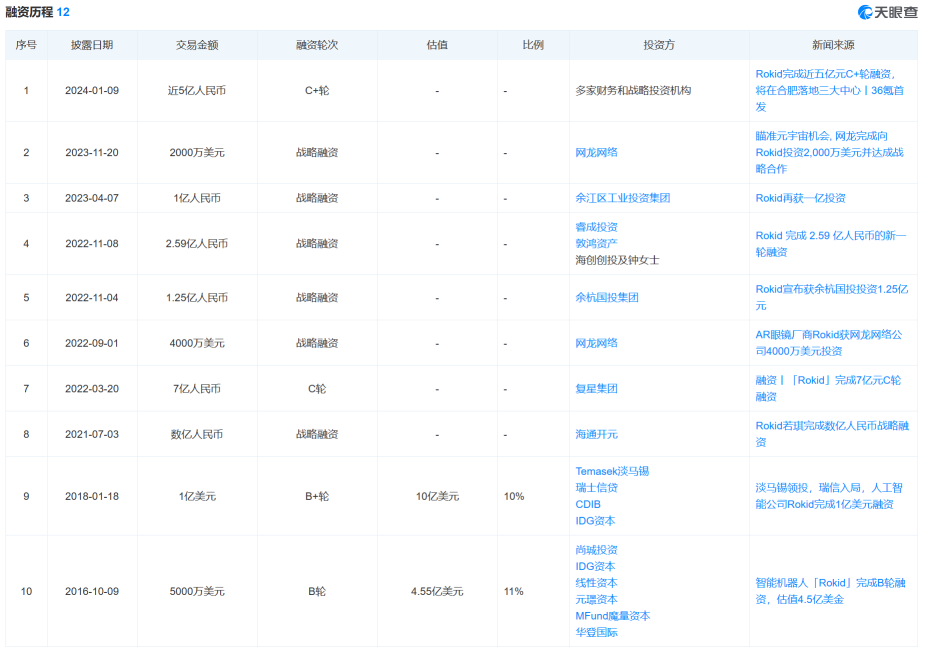Select the date cell 2024-01-09
Viewport: 926px width, 650px height.
click(x=92, y=90)
